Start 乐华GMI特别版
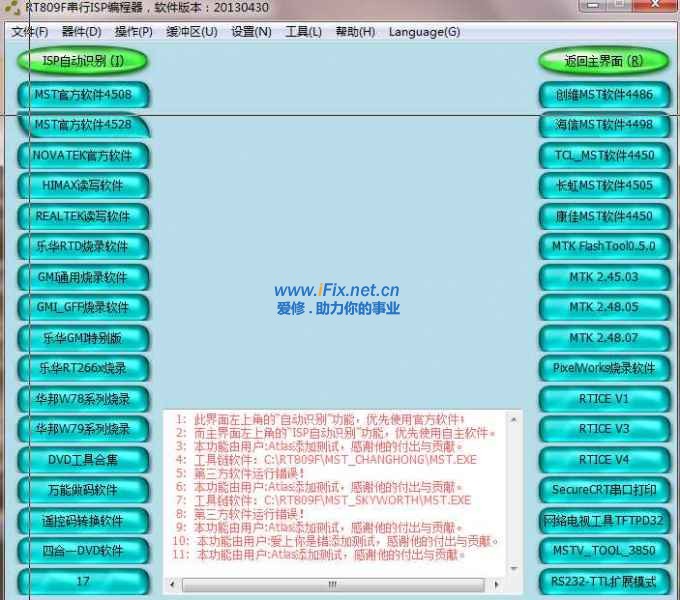This screenshot has width=680, height=600. coord(83,338)
